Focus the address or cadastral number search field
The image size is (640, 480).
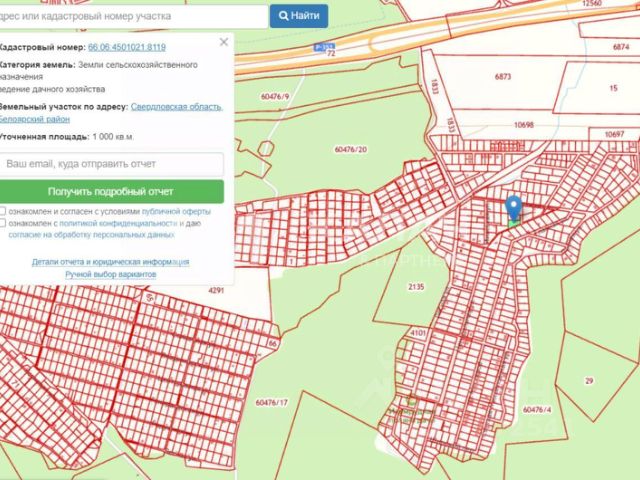(x=133, y=16)
